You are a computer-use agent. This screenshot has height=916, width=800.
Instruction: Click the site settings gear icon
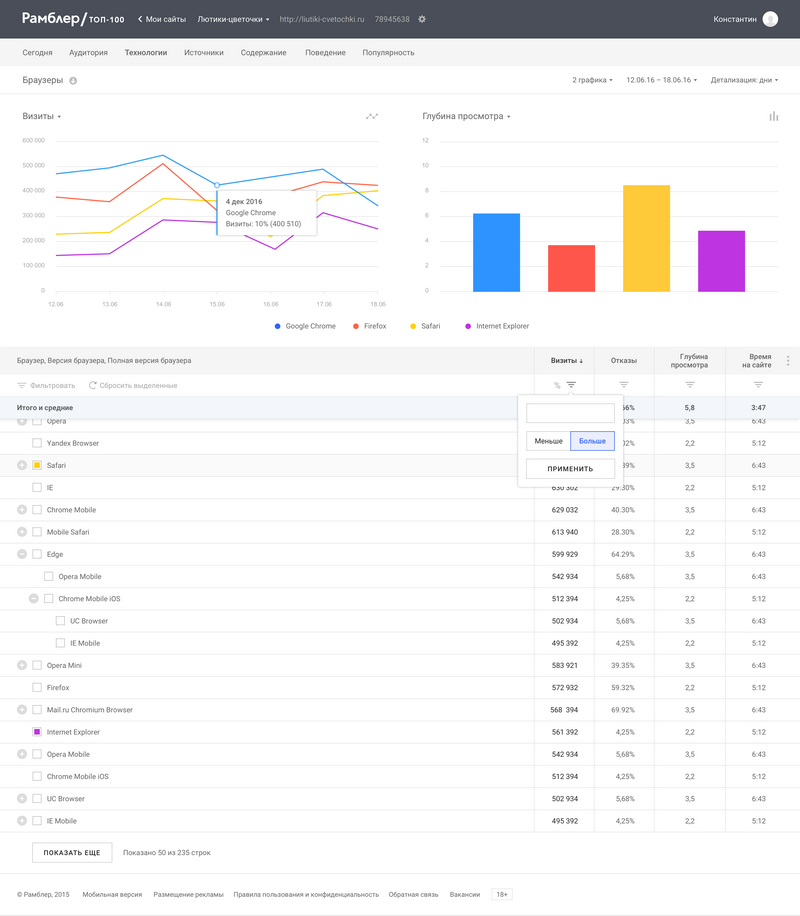(421, 19)
